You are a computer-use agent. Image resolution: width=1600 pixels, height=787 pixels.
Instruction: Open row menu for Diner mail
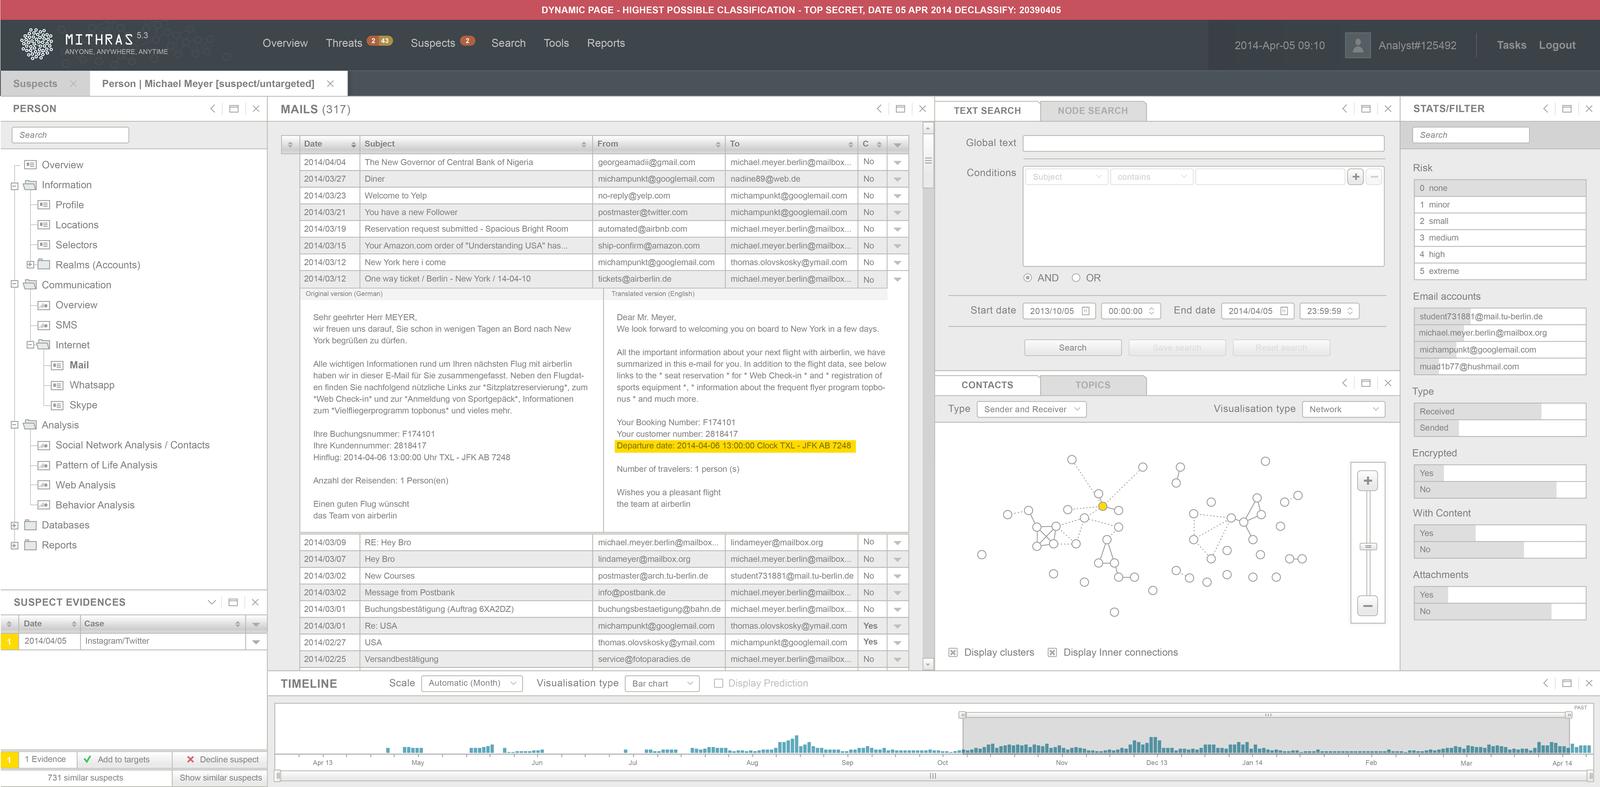point(897,179)
